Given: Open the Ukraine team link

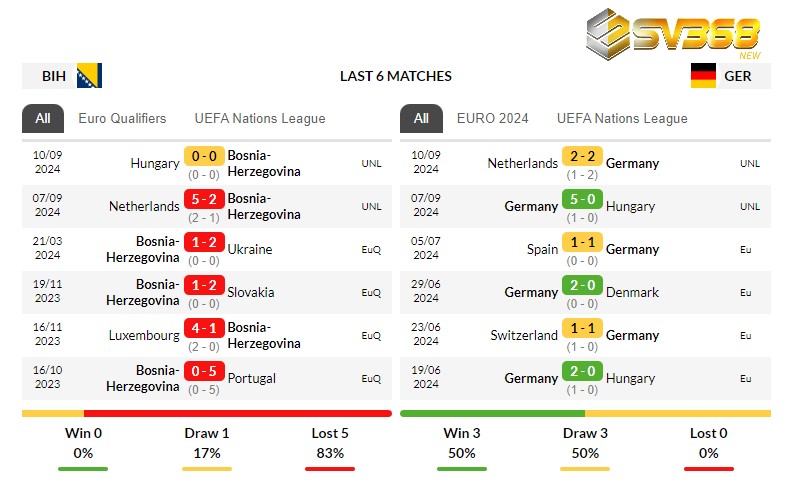Looking at the screenshot, I should [249, 249].
